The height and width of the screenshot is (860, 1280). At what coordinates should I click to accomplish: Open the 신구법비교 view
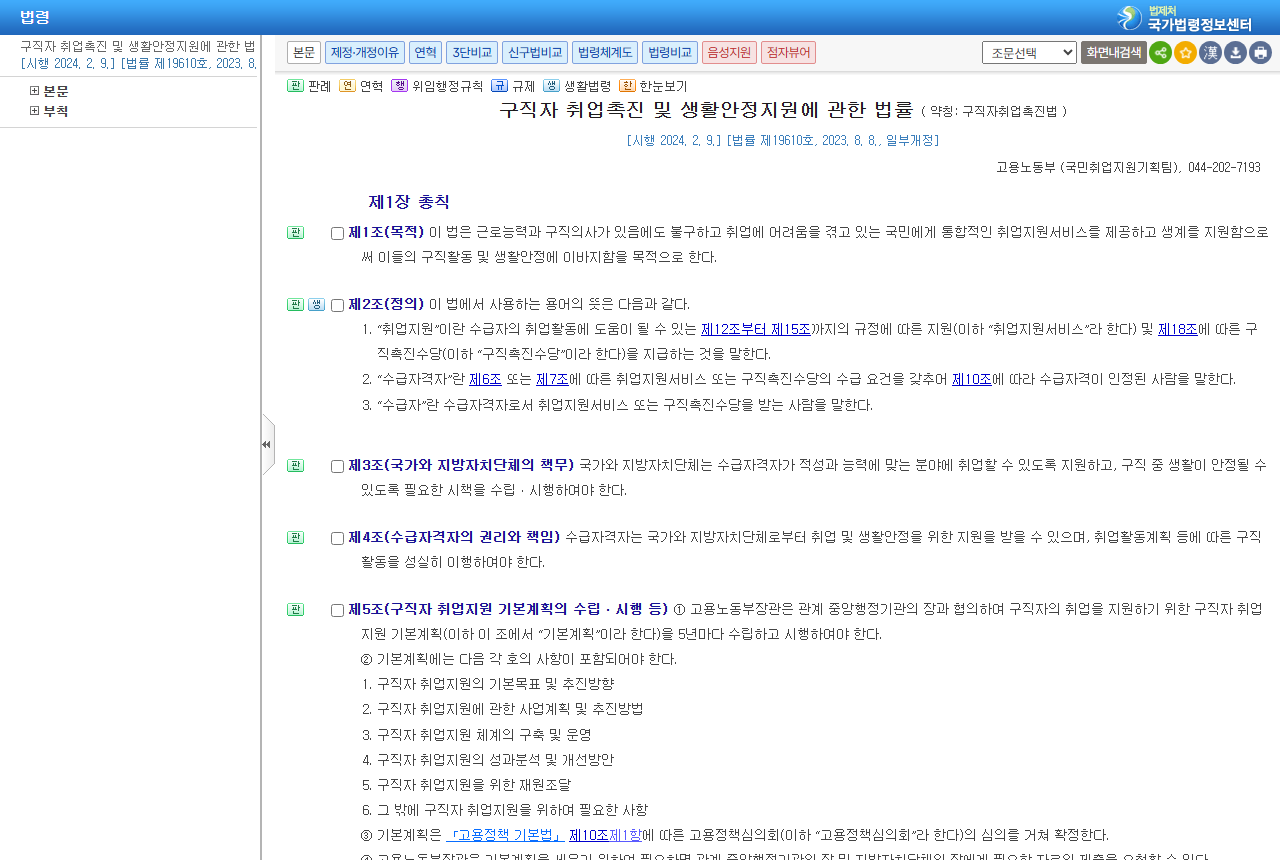point(535,52)
